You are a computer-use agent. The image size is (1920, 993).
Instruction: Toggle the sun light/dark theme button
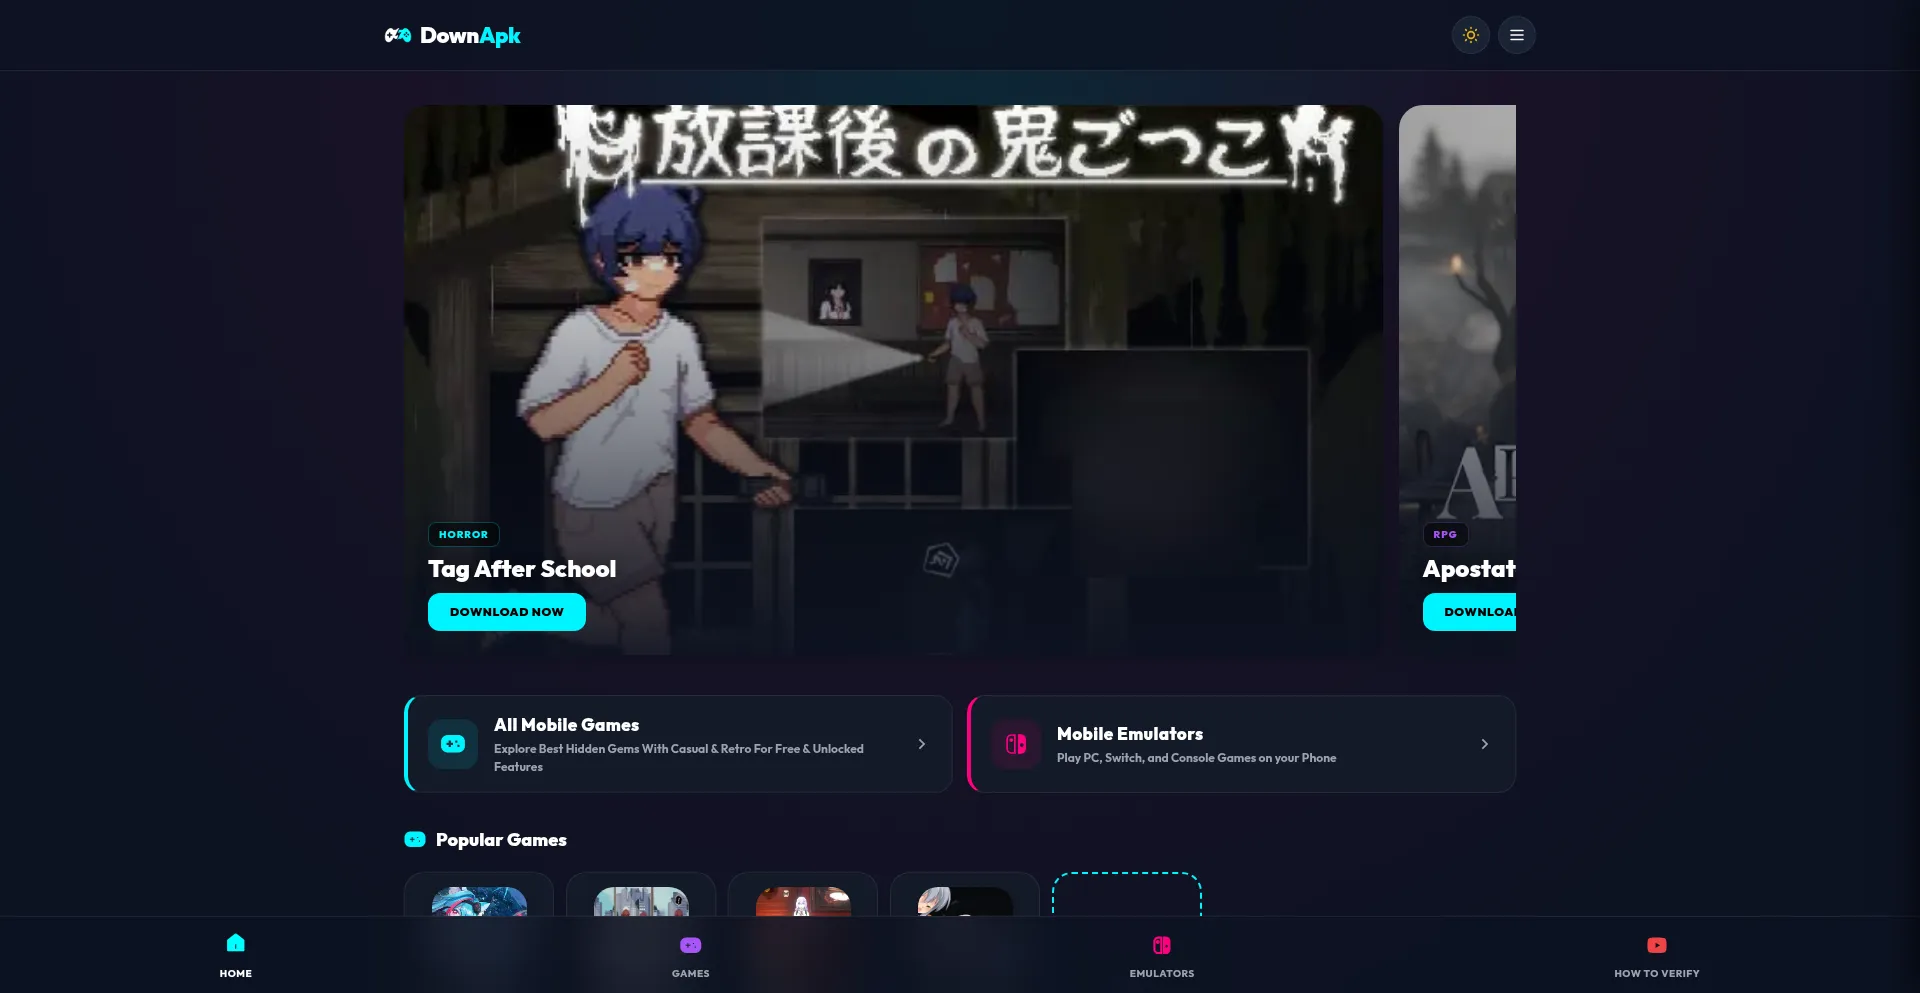[x=1470, y=35]
